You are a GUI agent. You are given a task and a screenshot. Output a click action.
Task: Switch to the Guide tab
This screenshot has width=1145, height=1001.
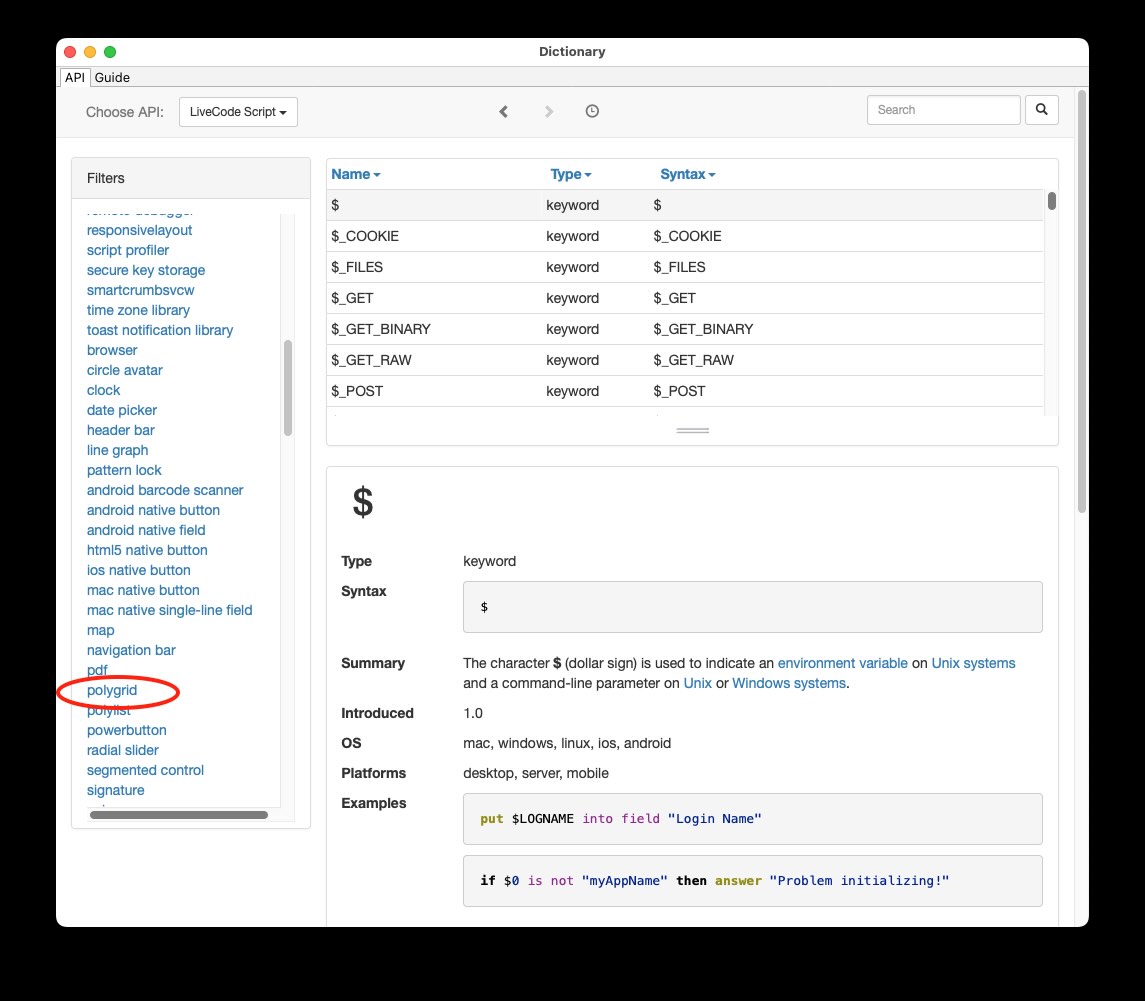click(x=112, y=77)
